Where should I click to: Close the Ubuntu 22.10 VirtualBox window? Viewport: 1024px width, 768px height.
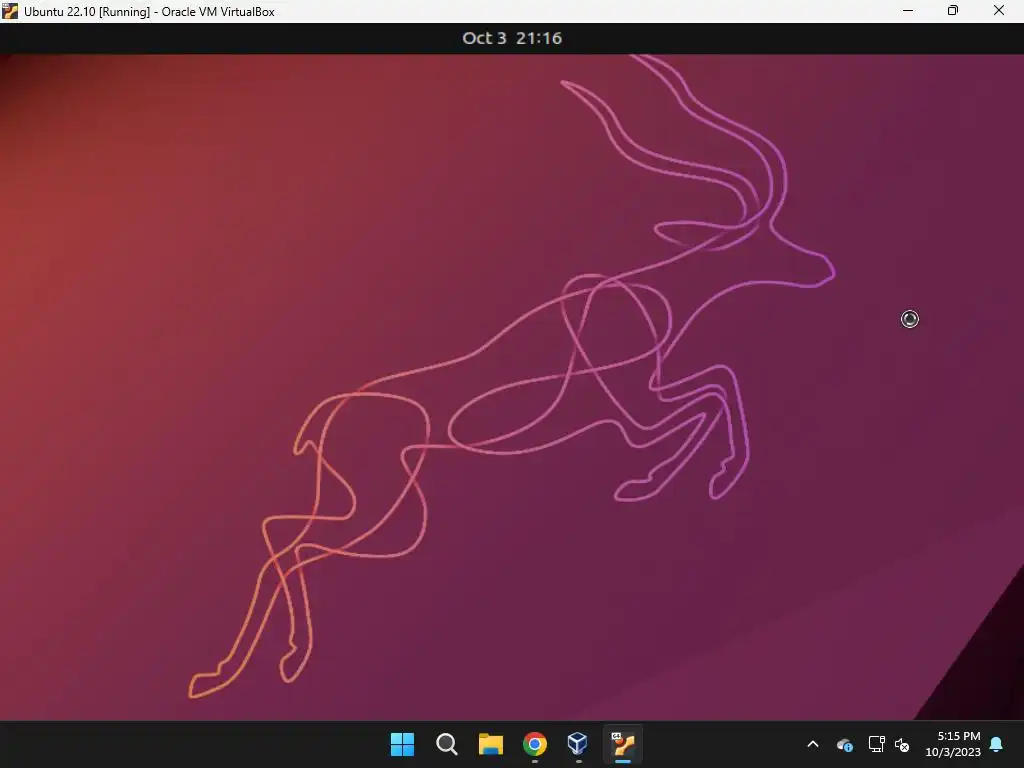point(999,11)
